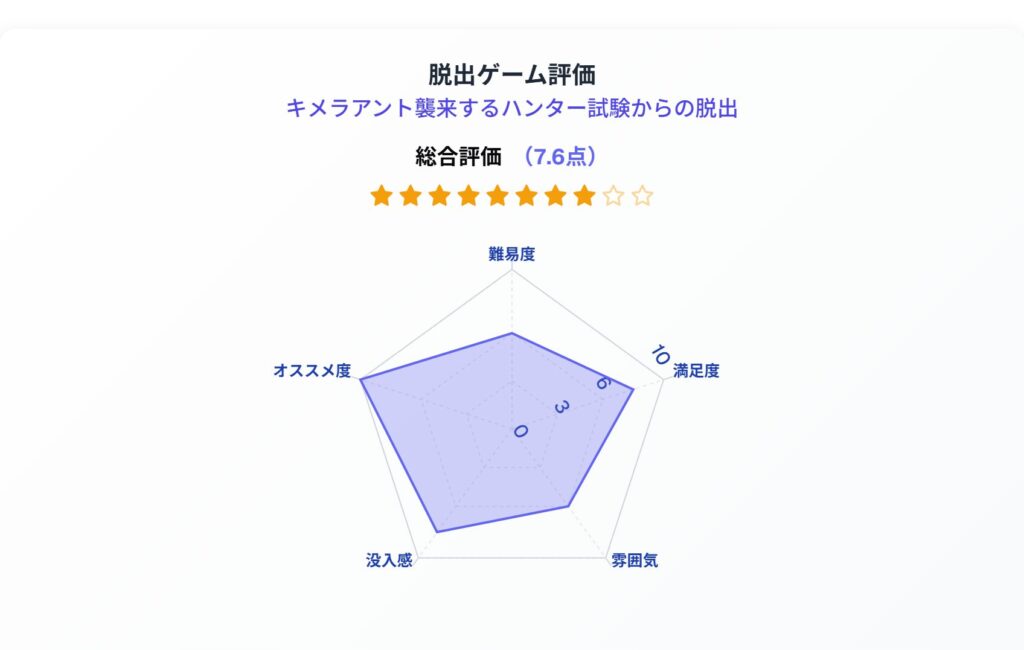Click the sixth filled star

point(526,195)
